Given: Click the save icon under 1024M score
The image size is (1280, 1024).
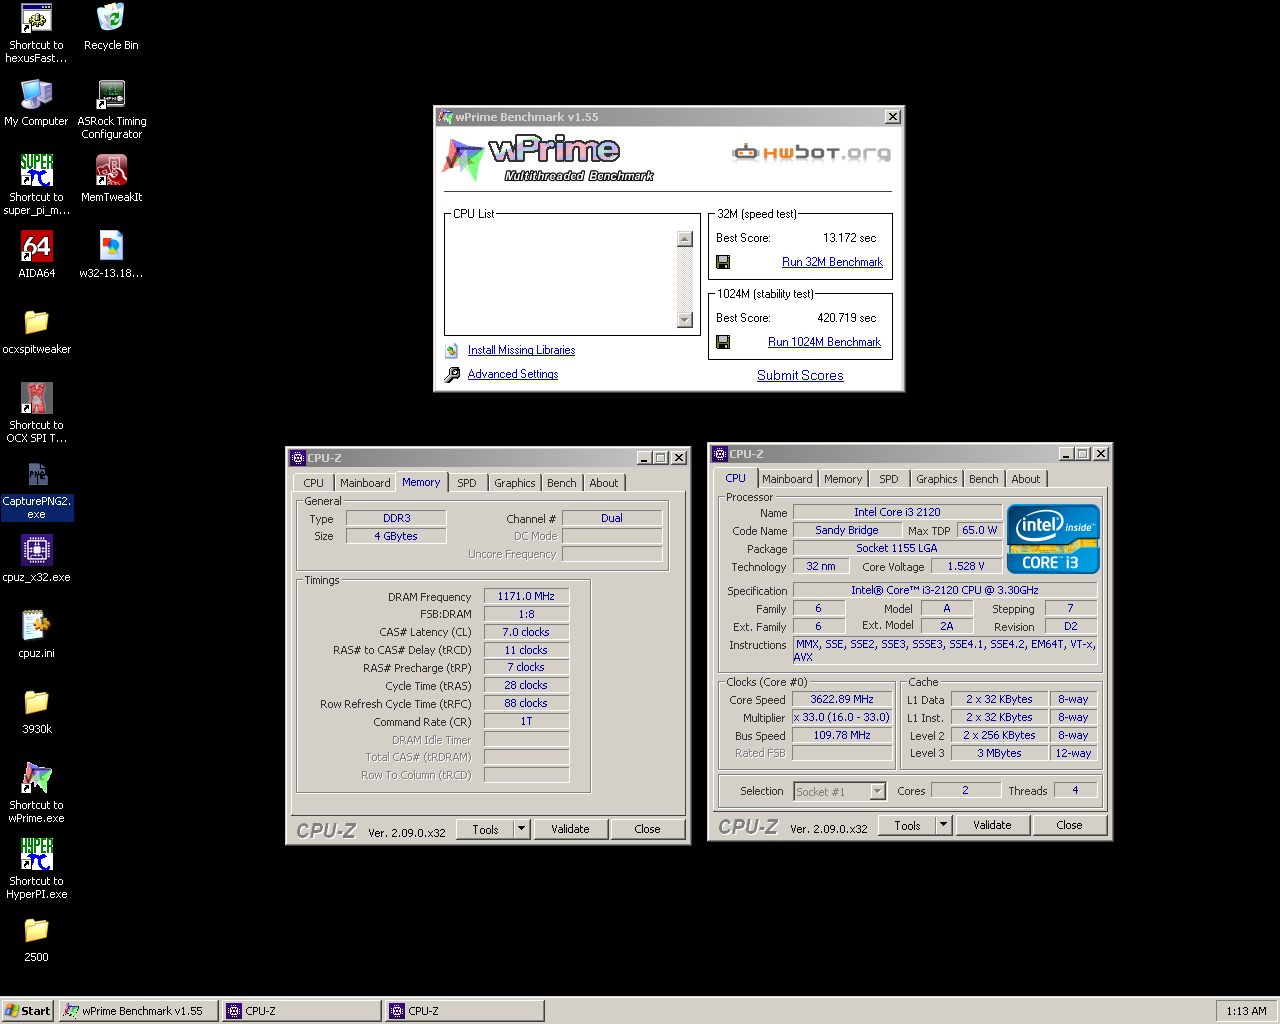Looking at the screenshot, I should pyautogui.click(x=723, y=342).
